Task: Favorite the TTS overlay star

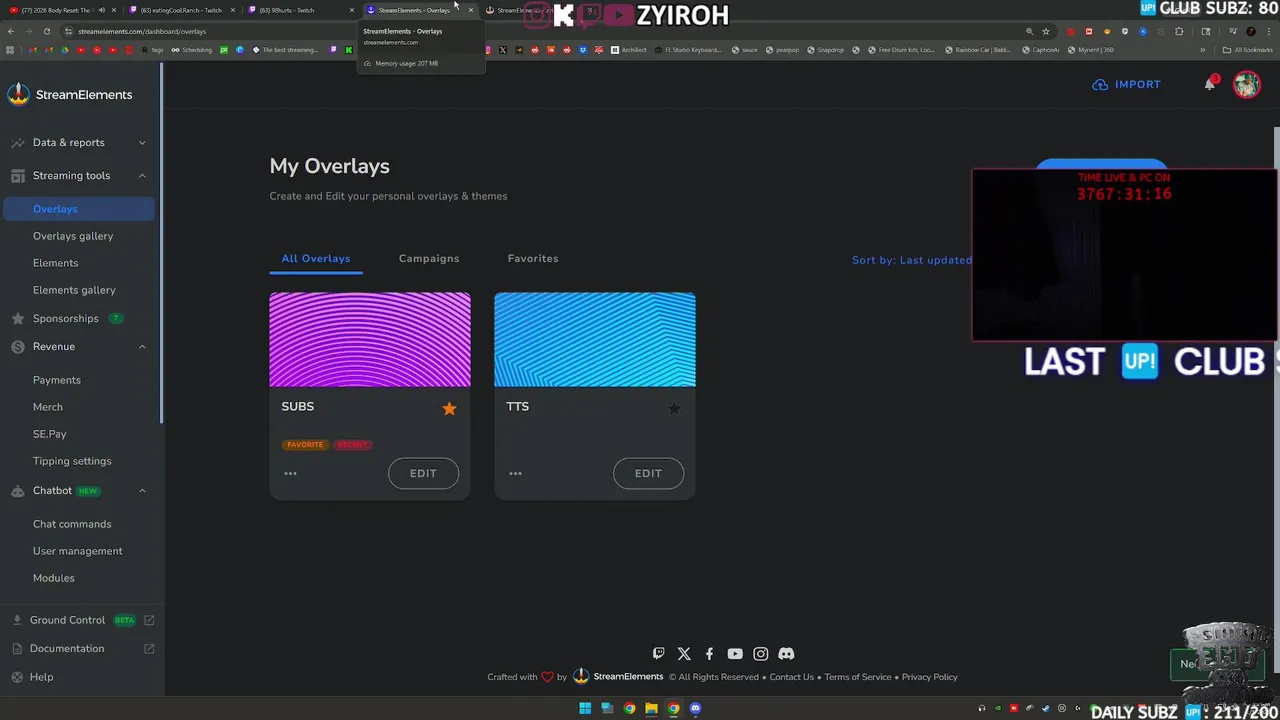Action: point(674,408)
